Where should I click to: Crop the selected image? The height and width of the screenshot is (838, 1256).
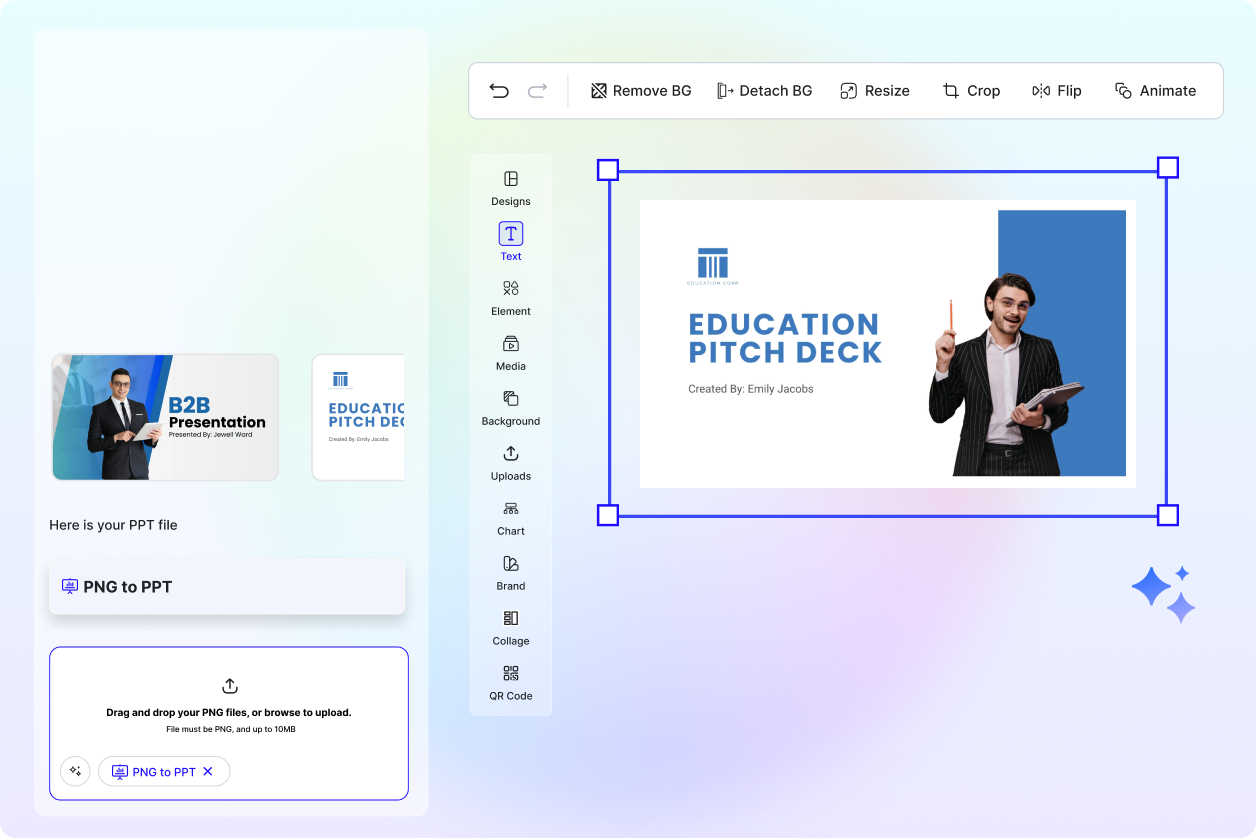[x=971, y=90]
